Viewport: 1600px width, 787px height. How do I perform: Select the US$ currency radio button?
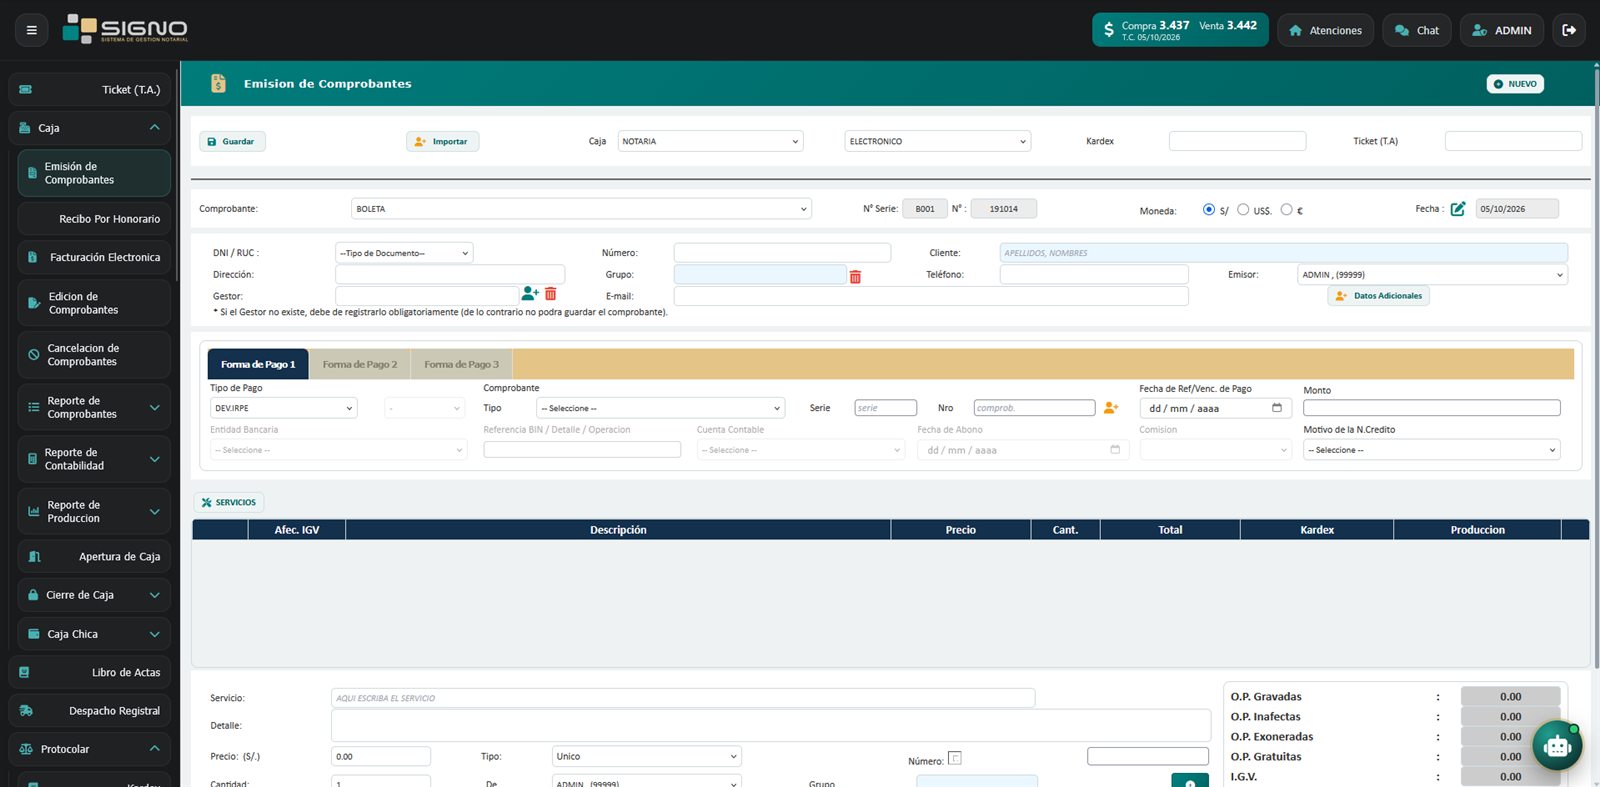[1243, 209]
